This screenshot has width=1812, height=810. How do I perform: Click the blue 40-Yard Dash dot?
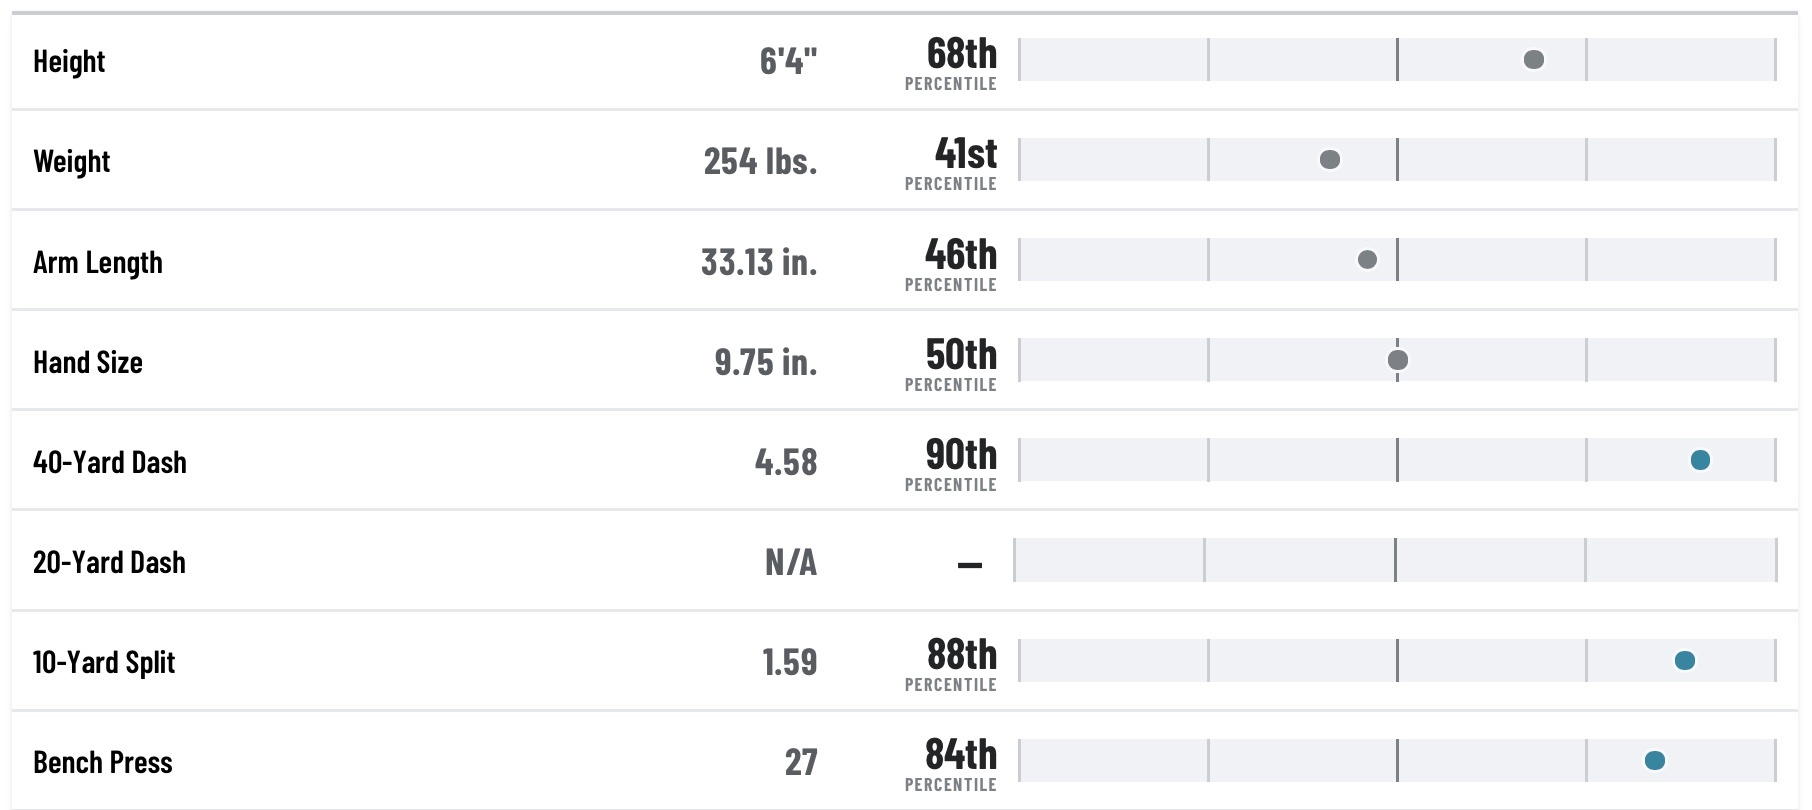1700,460
